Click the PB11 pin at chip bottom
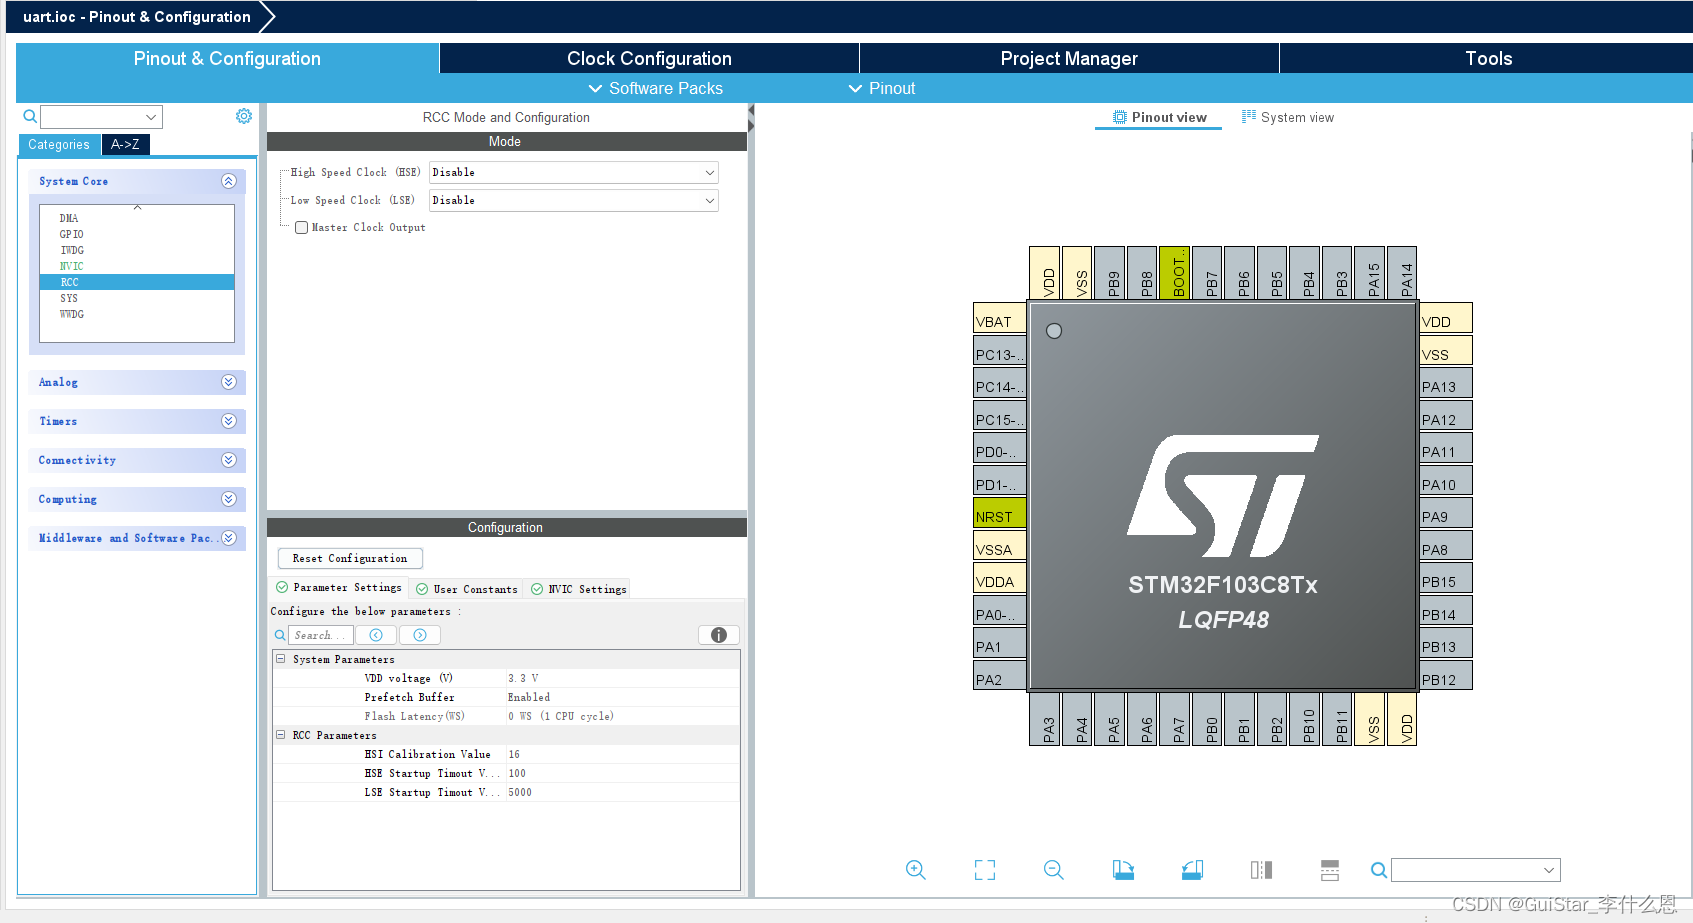 1338,719
